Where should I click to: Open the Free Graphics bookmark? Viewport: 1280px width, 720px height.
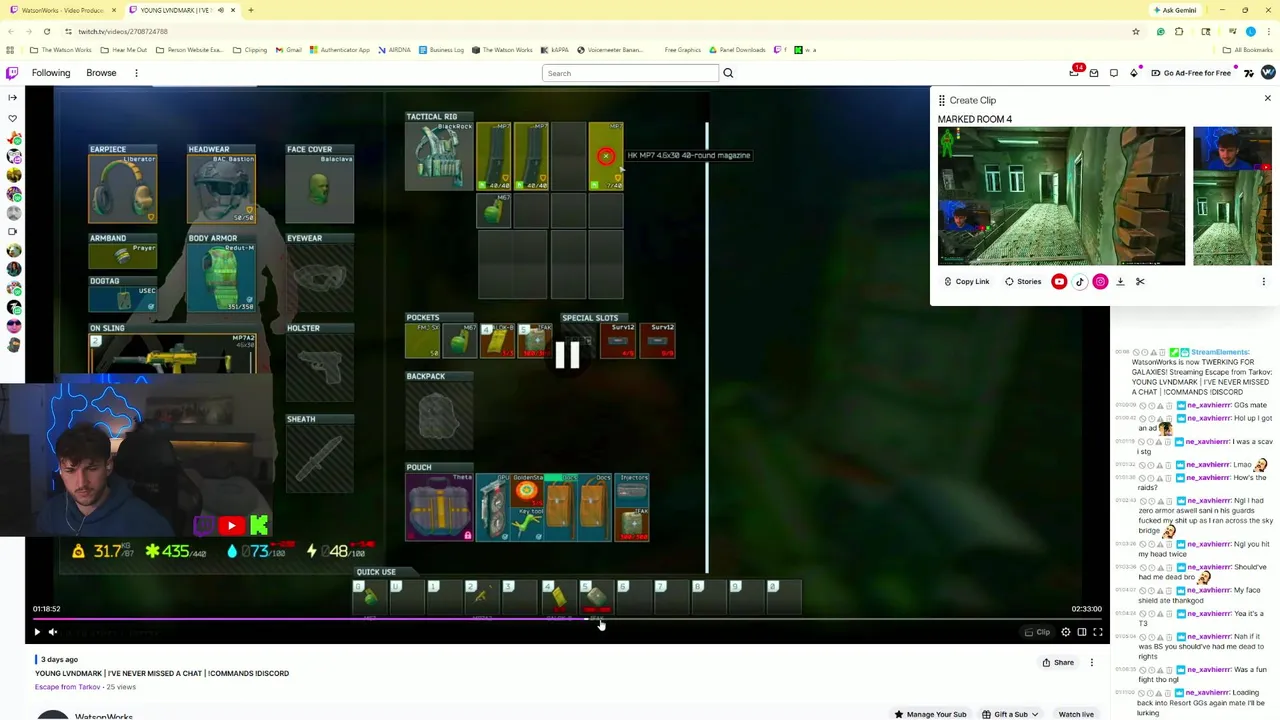click(x=682, y=50)
